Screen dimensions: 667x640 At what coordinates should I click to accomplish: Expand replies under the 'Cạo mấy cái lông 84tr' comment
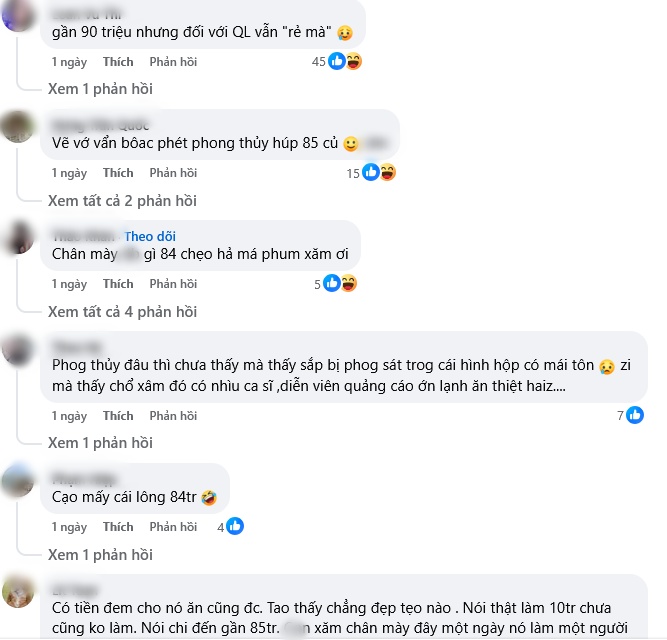[x=100, y=555]
